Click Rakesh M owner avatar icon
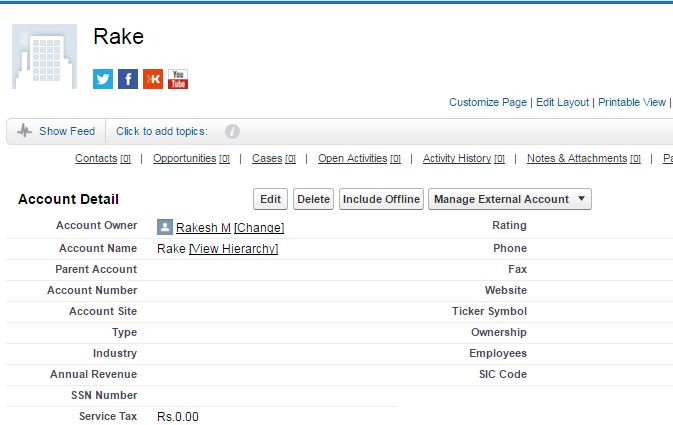Image resolution: width=673 pixels, height=425 pixels. (x=165, y=227)
